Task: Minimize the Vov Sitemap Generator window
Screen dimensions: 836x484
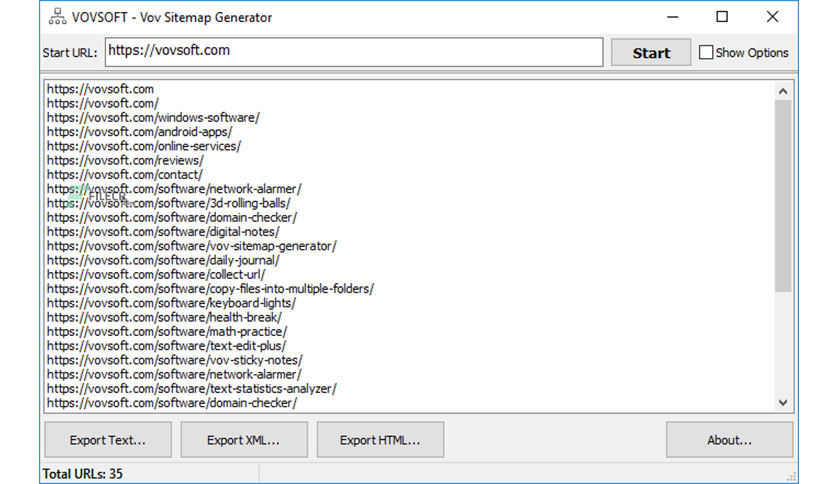Action: tap(673, 17)
